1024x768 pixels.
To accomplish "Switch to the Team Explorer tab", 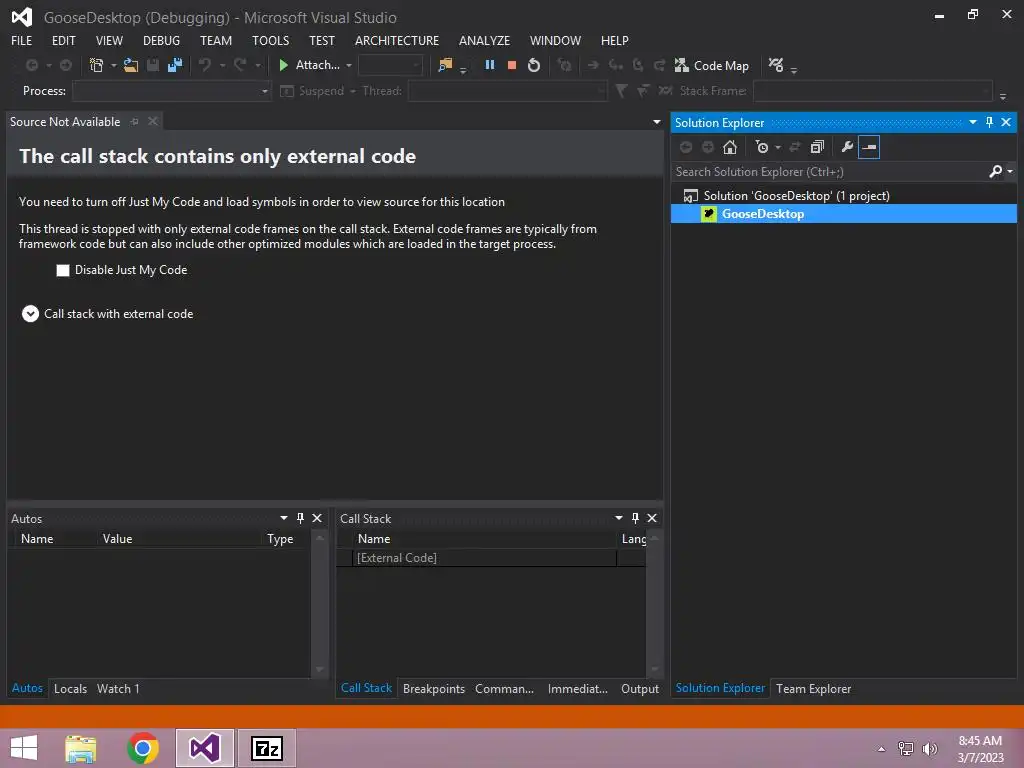I will tap(814, 688).
